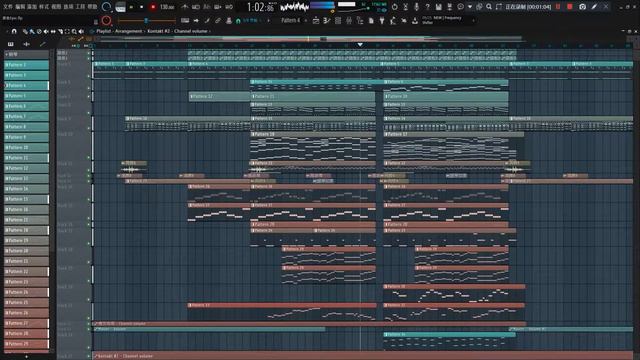The height and width of the screenshot is (360, 640).
Task: Open recorder pen annotation tool
Action: click(x=595, y=7)
